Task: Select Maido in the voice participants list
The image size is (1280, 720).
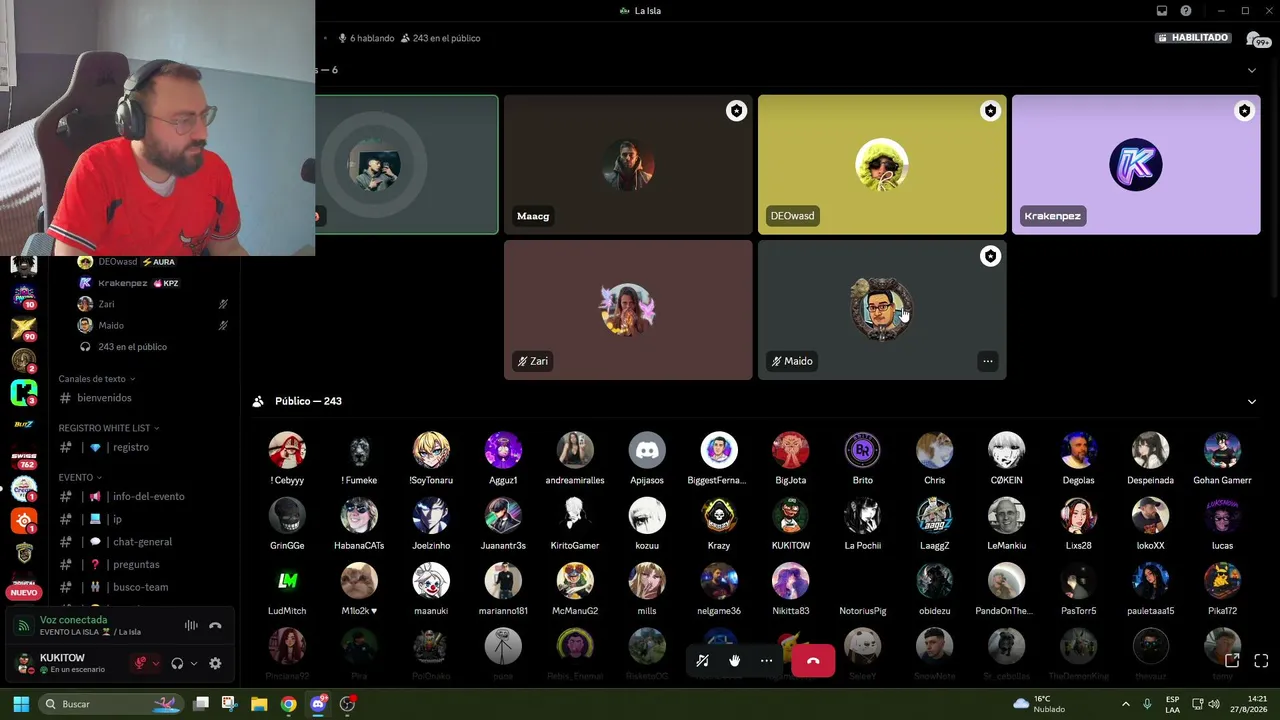Action: pos(155,325)
